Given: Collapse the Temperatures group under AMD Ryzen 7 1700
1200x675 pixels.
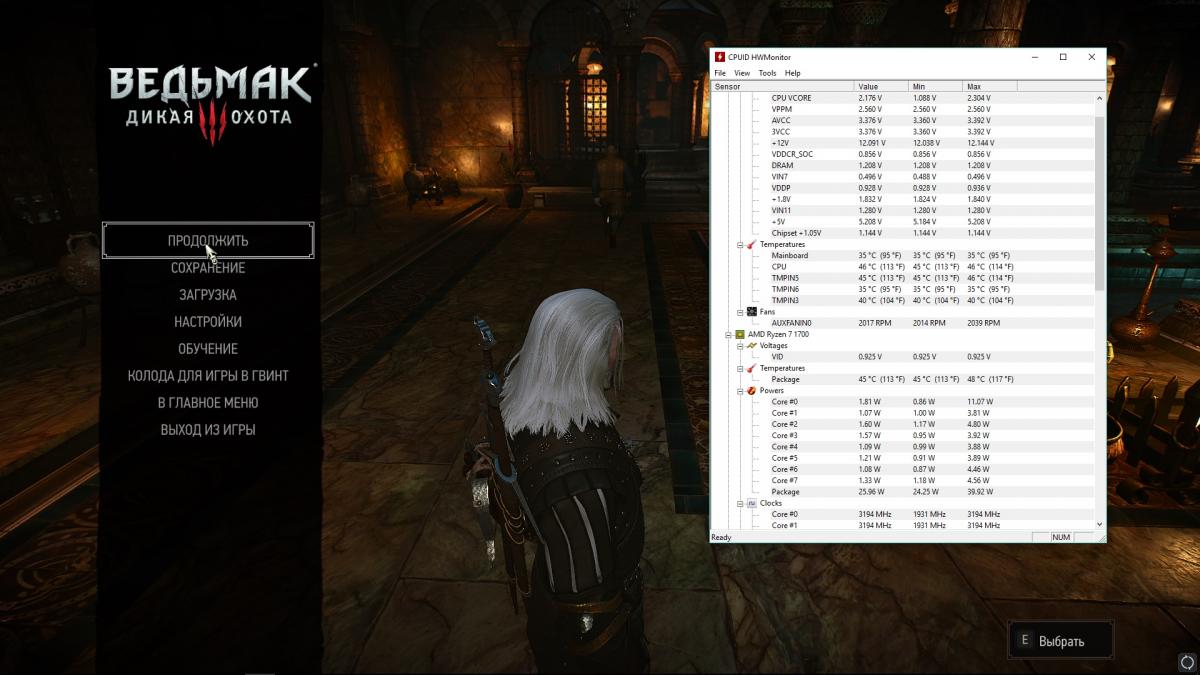Looking at the screenshot, I should pyautogui.click(x=740, y=368).
